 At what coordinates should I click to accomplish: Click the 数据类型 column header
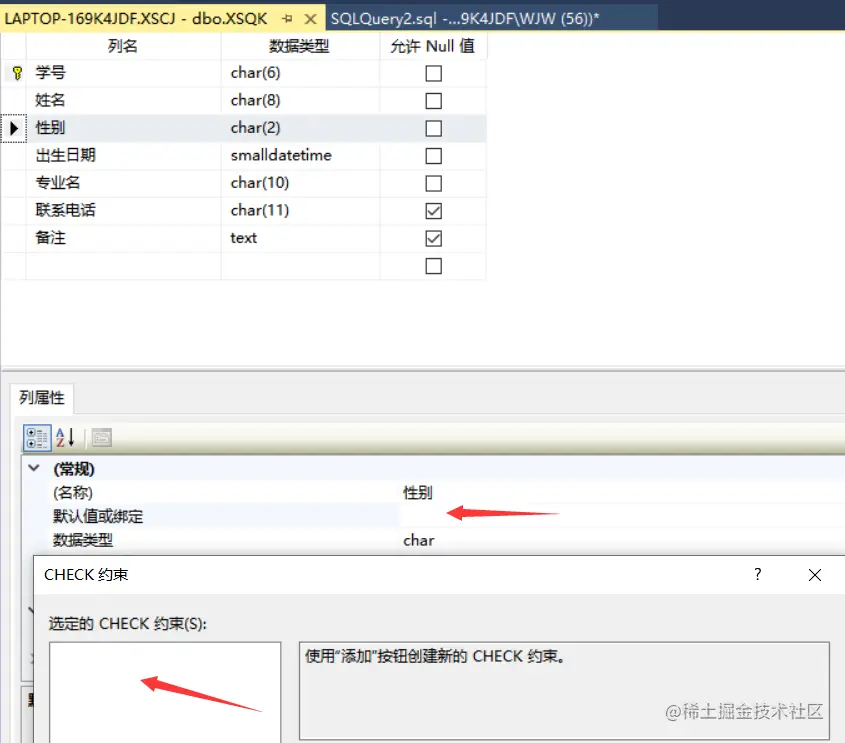(300, 46)
